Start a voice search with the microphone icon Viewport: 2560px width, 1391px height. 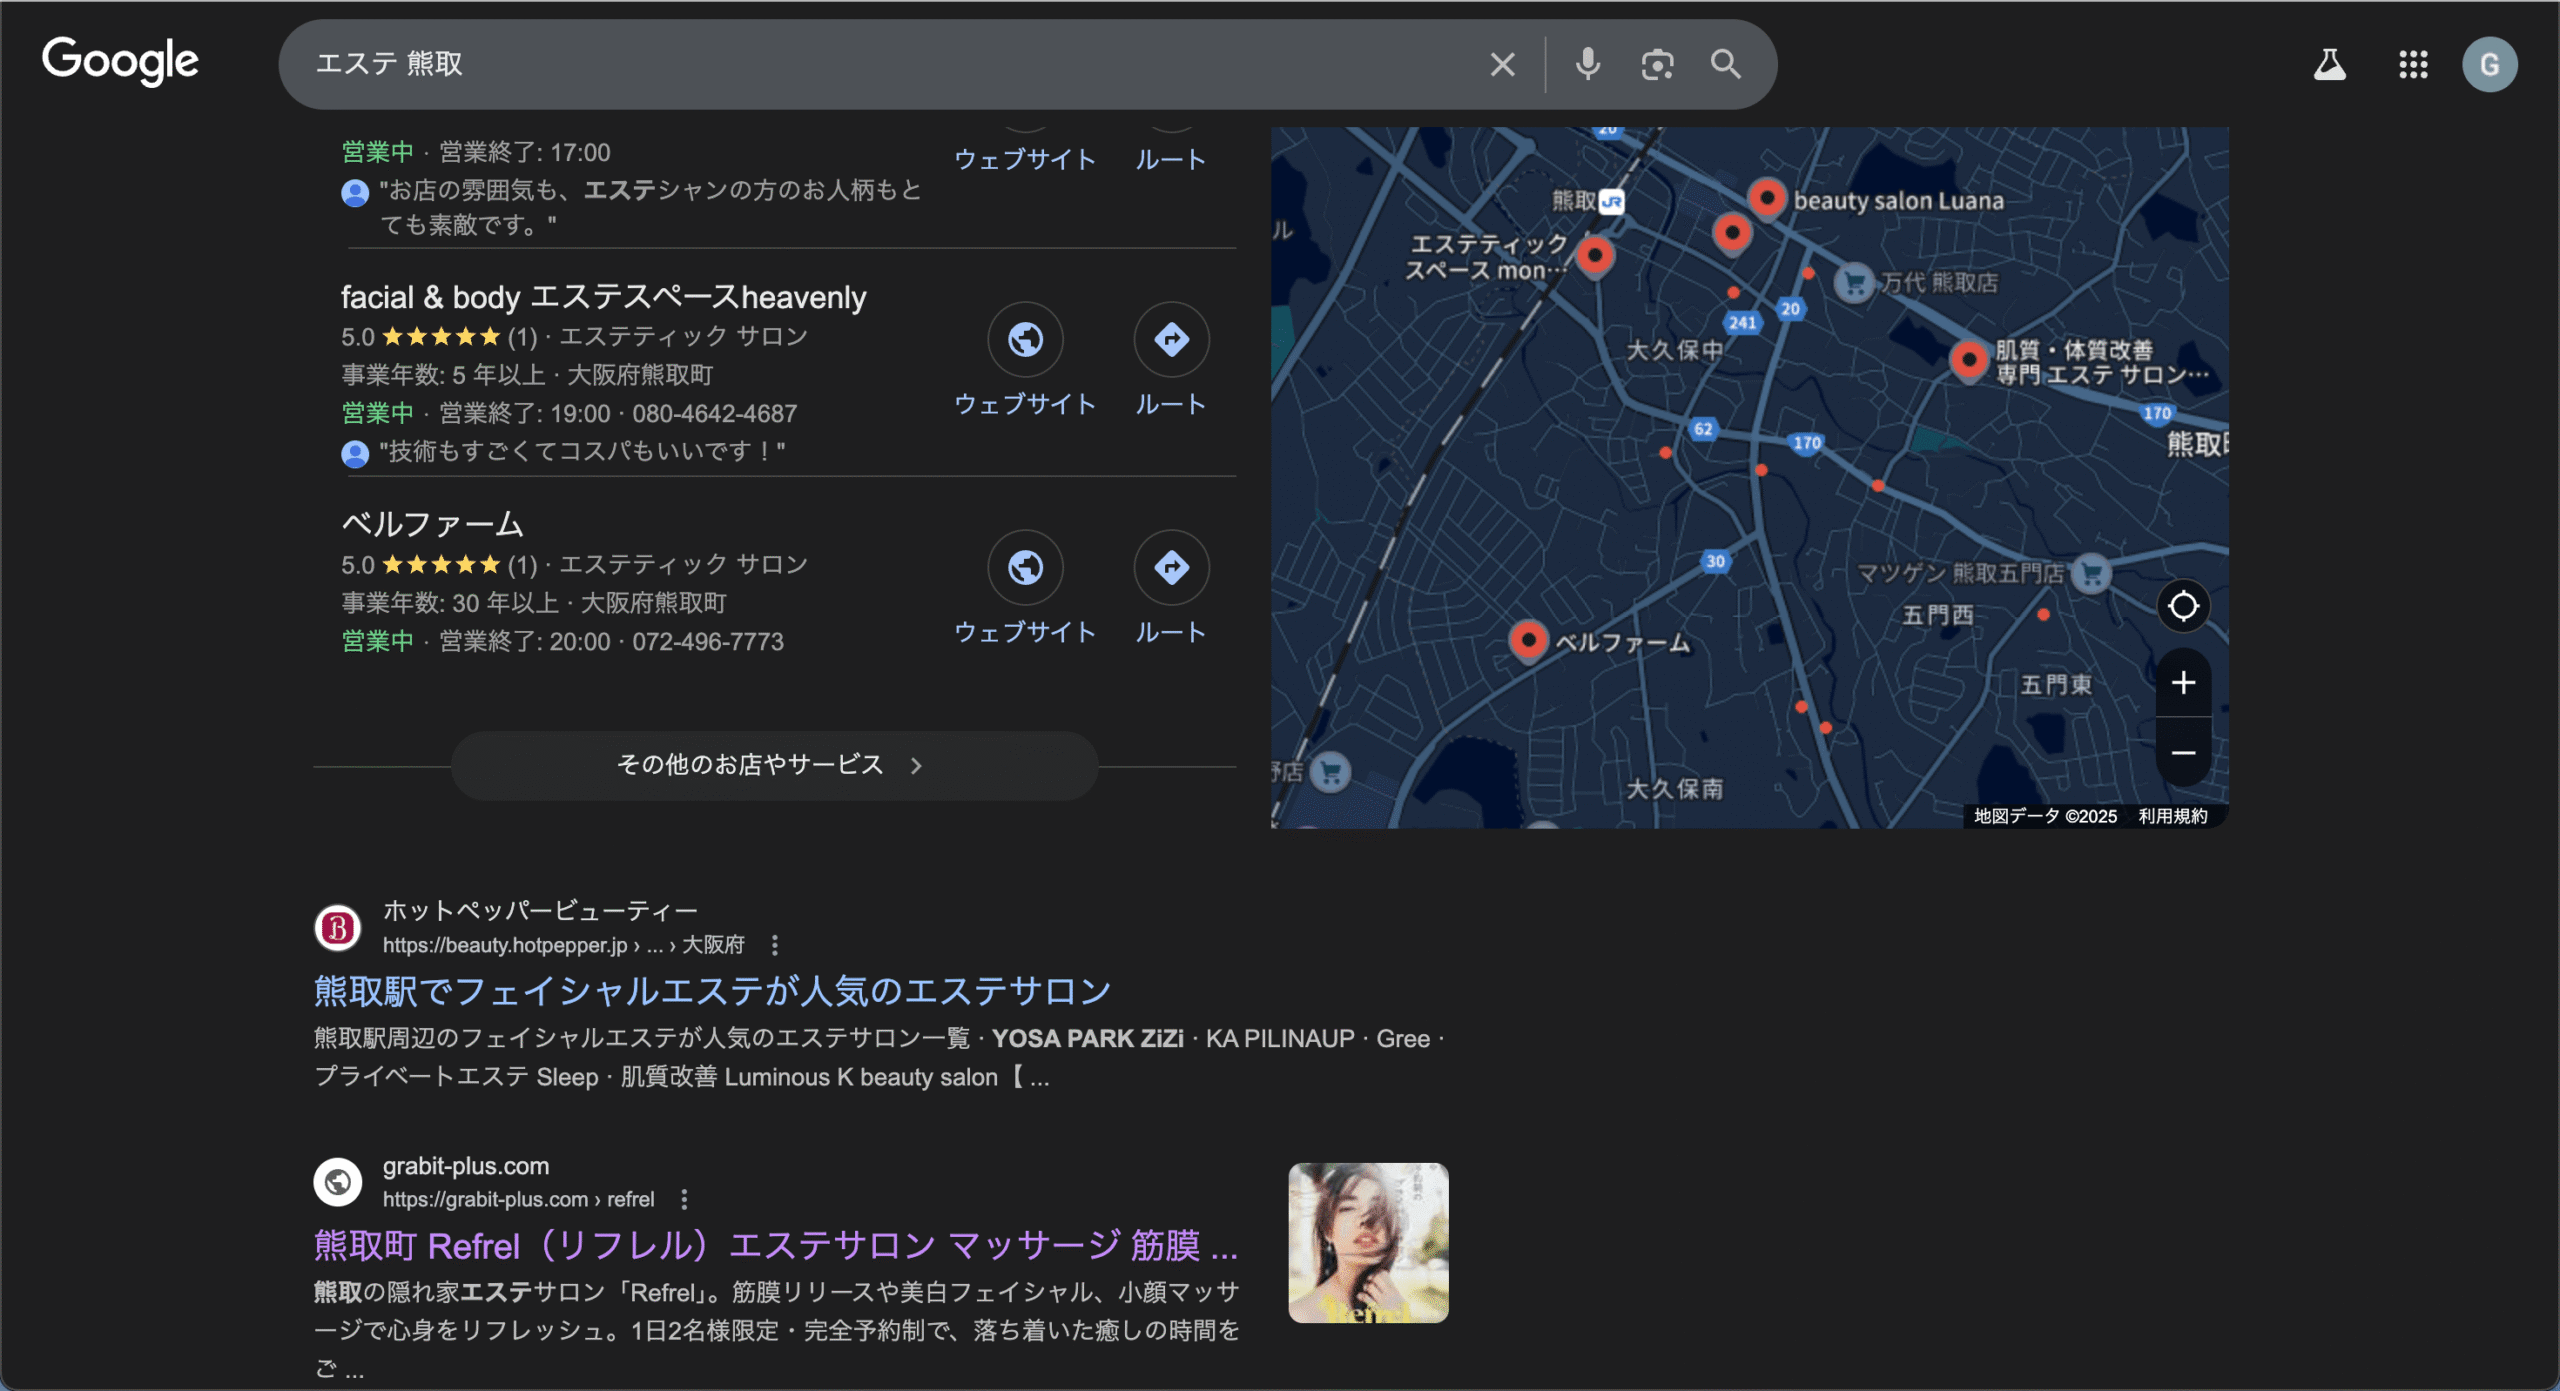(1588, 63)
